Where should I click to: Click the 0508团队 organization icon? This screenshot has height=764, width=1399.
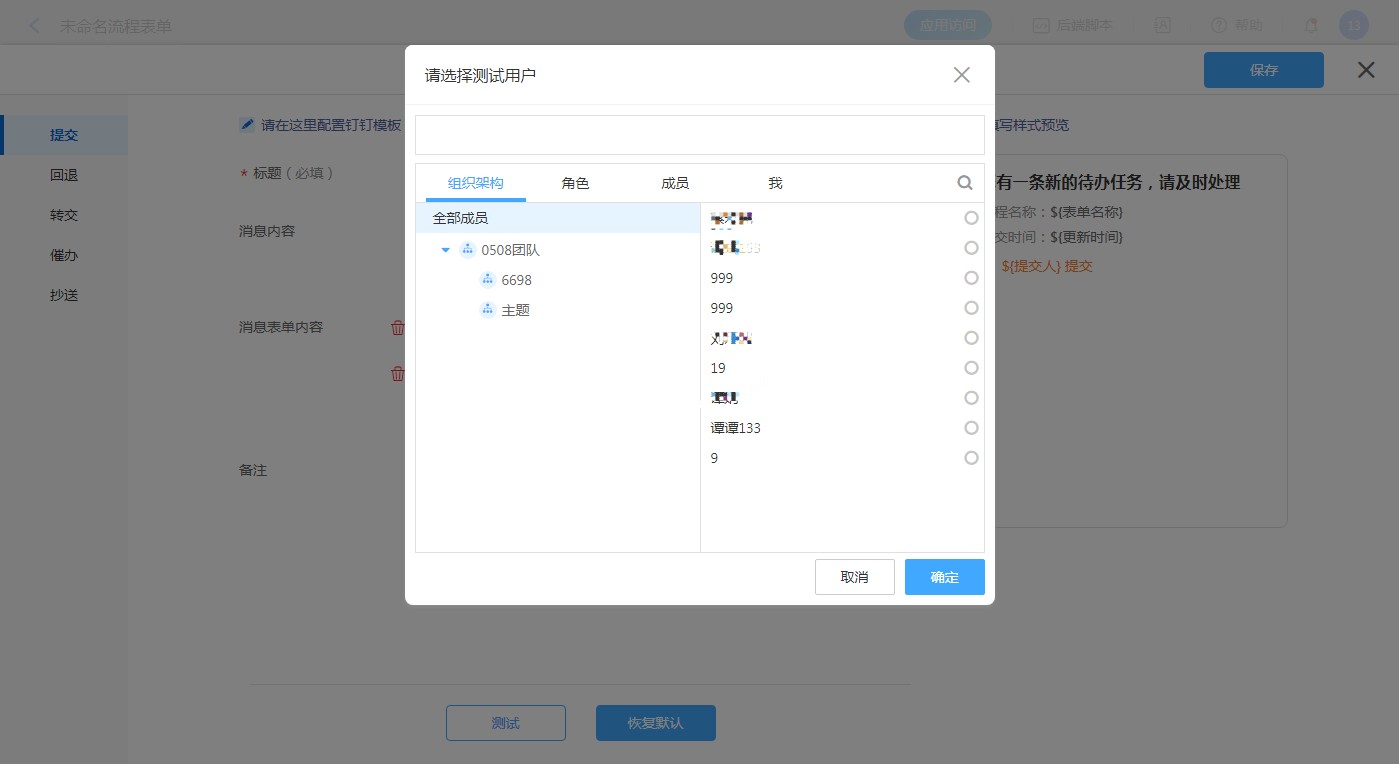467,250
